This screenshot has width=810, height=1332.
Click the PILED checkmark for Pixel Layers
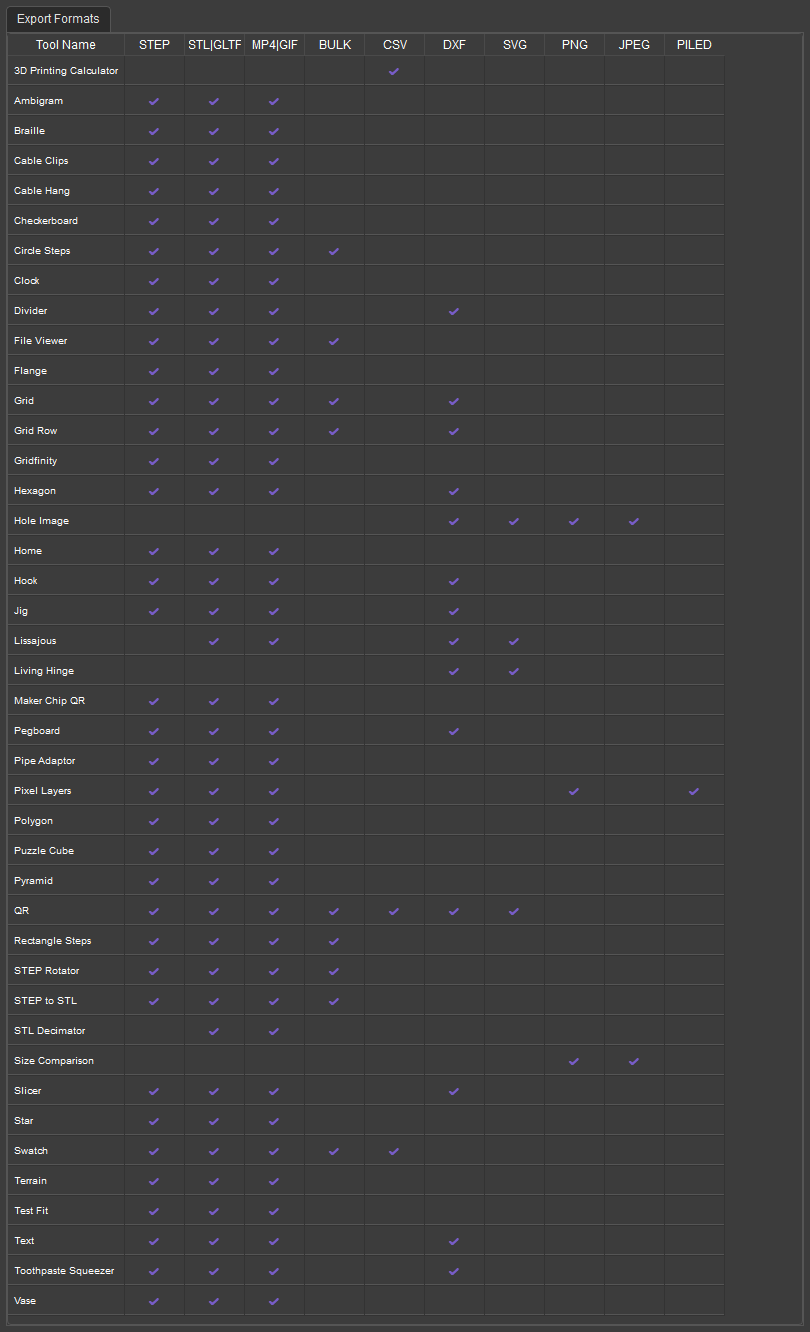click(694, 791)
